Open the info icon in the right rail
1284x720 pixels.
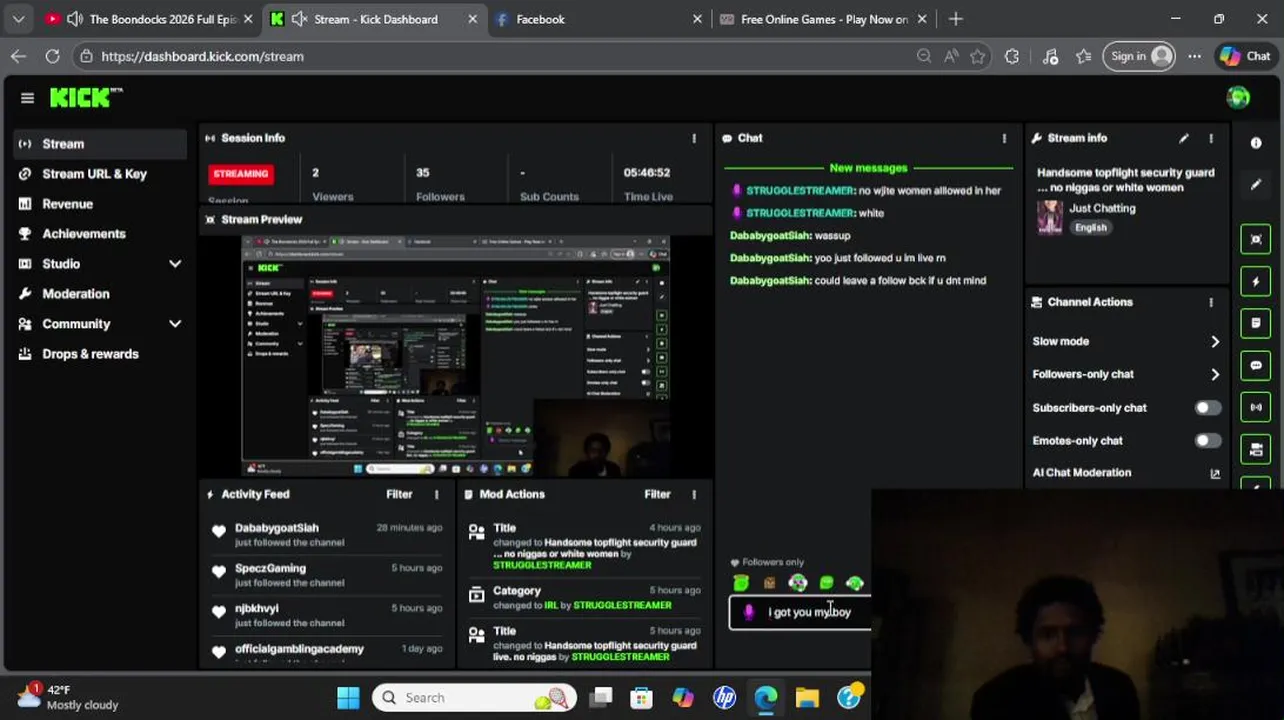point(1256,143)
